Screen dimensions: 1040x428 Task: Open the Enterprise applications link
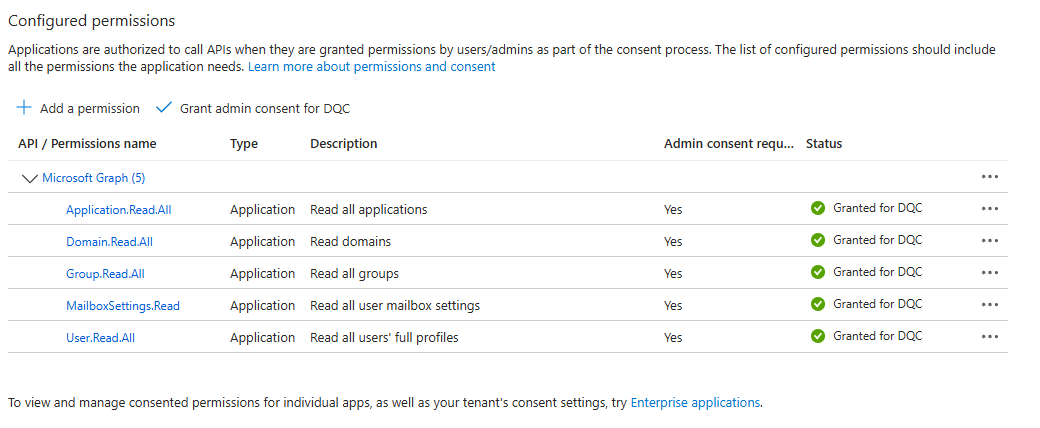click(x=694, y=402)
